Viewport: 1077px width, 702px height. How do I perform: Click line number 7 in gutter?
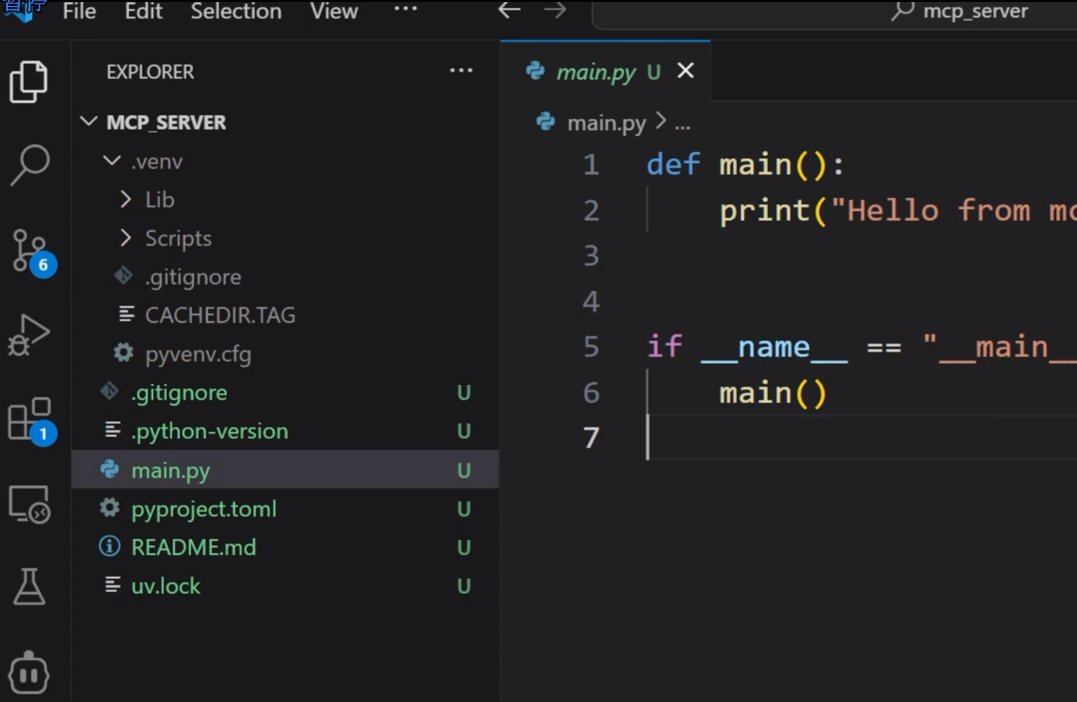tap(591, 438)
